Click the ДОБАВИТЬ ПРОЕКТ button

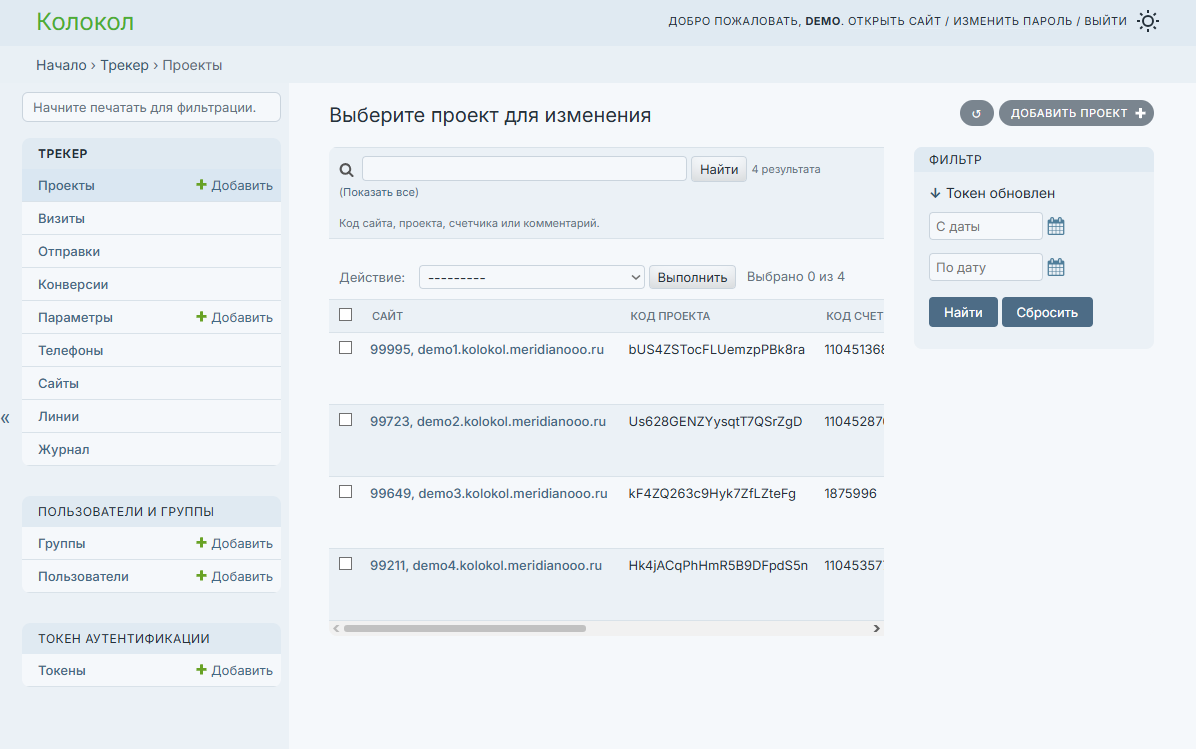1076,113
